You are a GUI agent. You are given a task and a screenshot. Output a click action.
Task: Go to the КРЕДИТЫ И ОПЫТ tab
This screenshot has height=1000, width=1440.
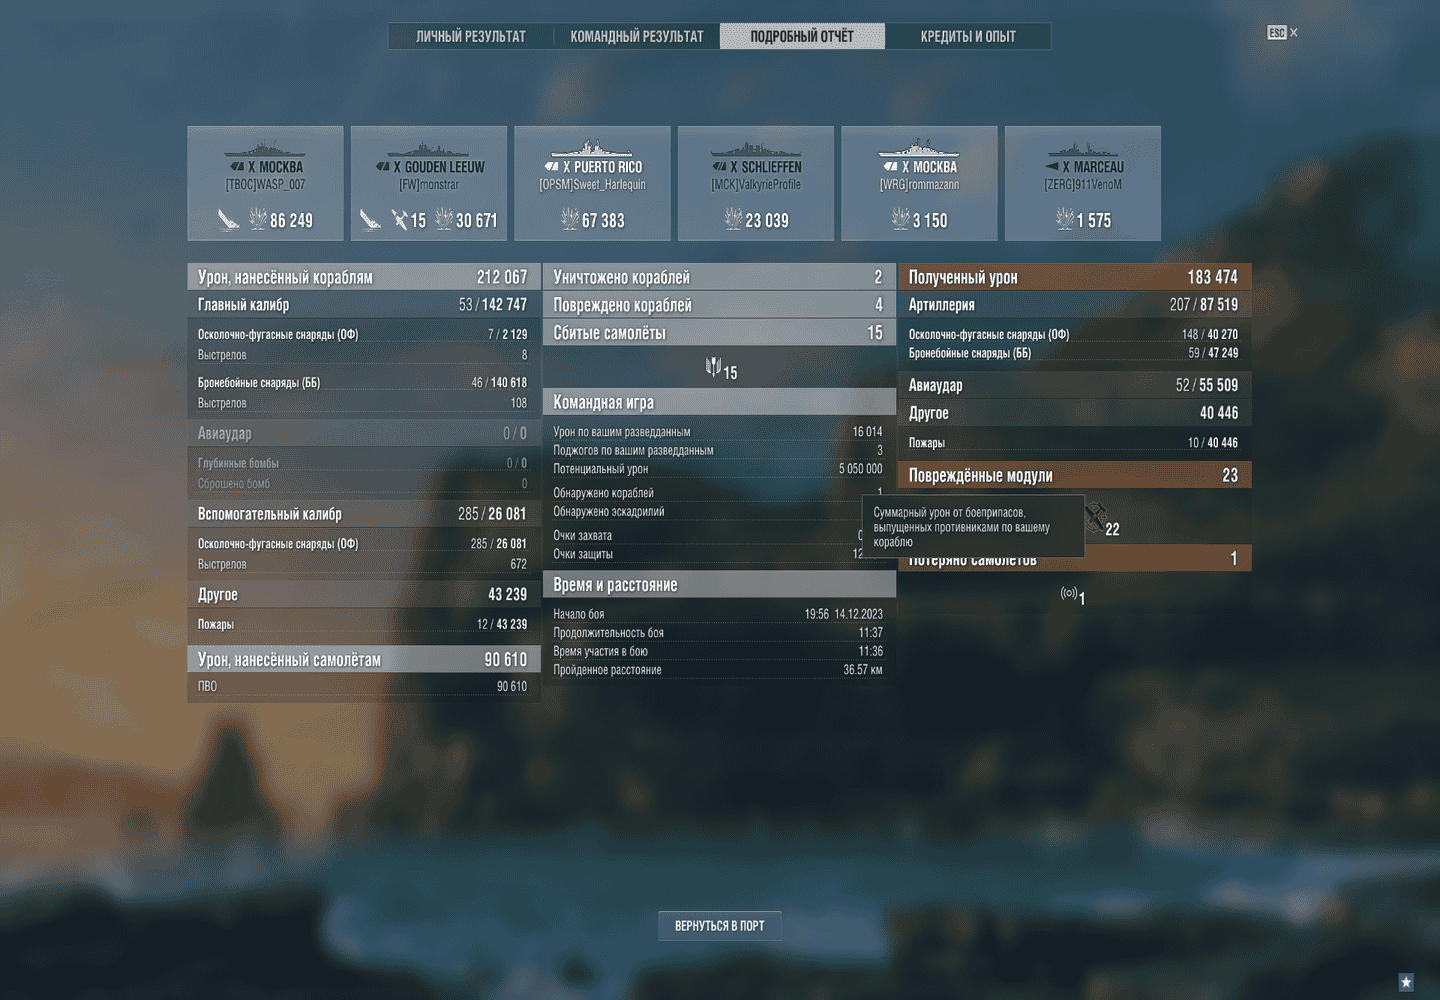tap(968, 36)
